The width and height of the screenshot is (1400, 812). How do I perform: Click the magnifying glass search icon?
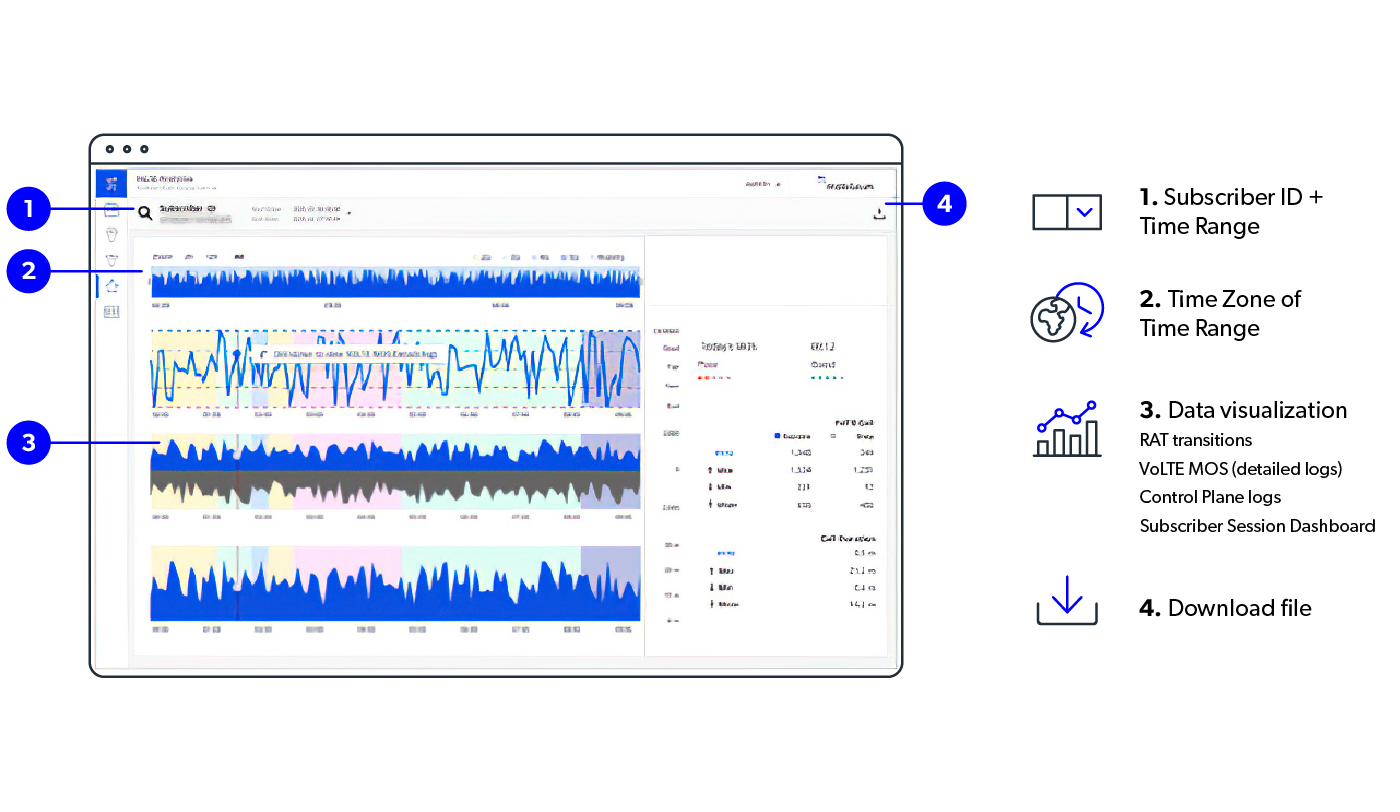(145, 213)
